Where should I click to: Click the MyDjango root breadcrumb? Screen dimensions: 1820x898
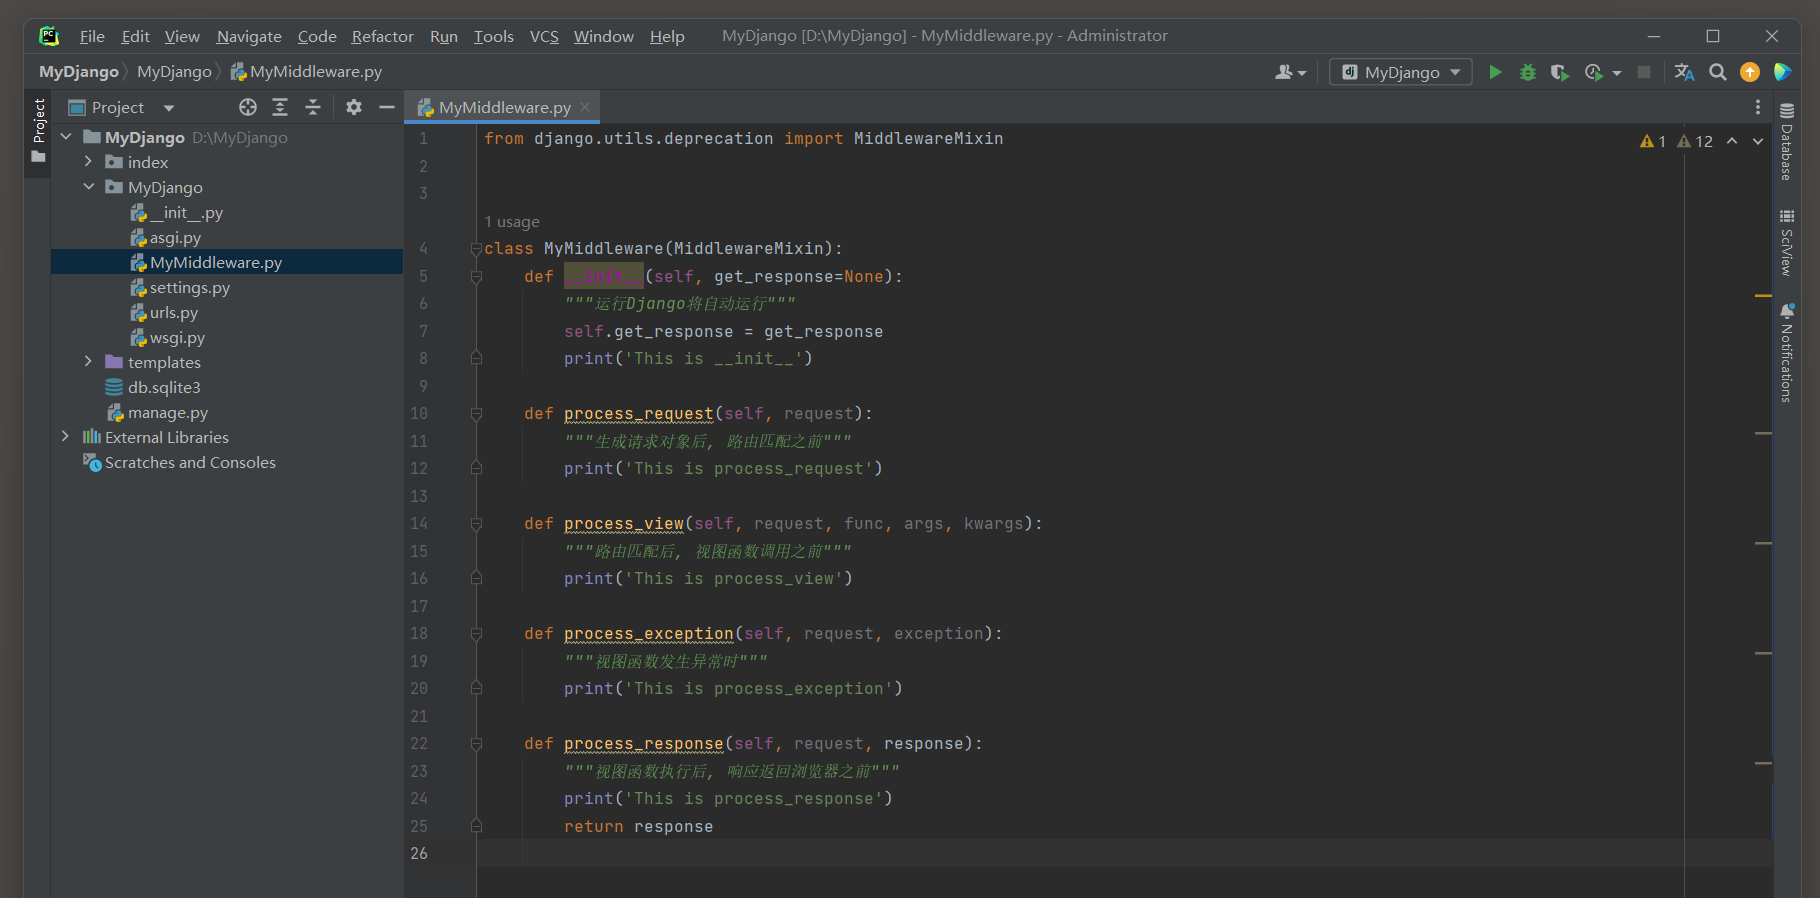point(78,72)
